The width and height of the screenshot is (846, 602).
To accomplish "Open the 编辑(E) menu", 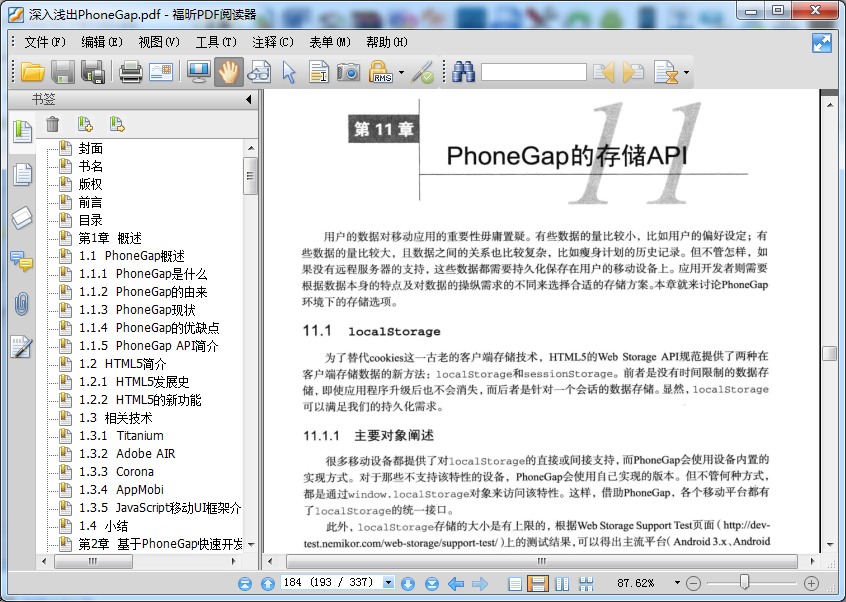I will point(102,42).
